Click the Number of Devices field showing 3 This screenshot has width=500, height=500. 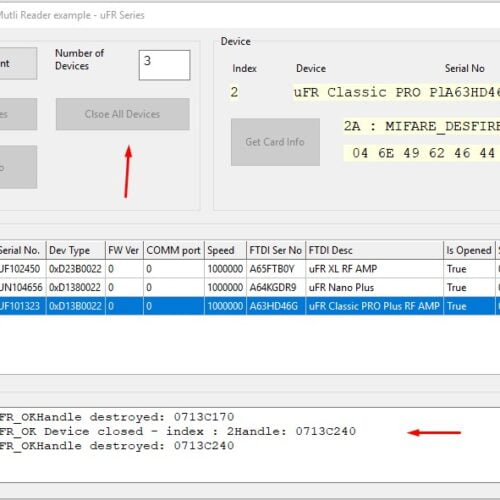click(165, 65)
